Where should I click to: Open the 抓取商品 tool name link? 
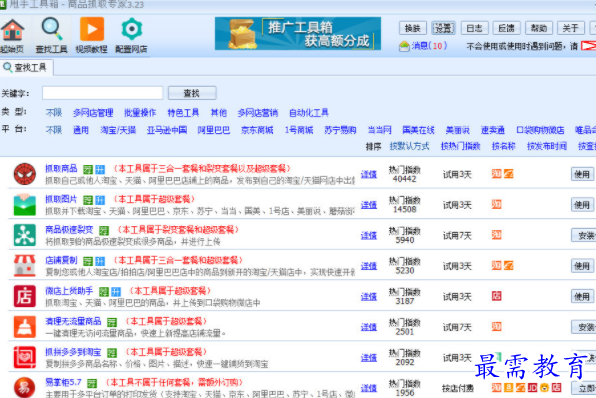pyautogui.click(x=61, y=168)
